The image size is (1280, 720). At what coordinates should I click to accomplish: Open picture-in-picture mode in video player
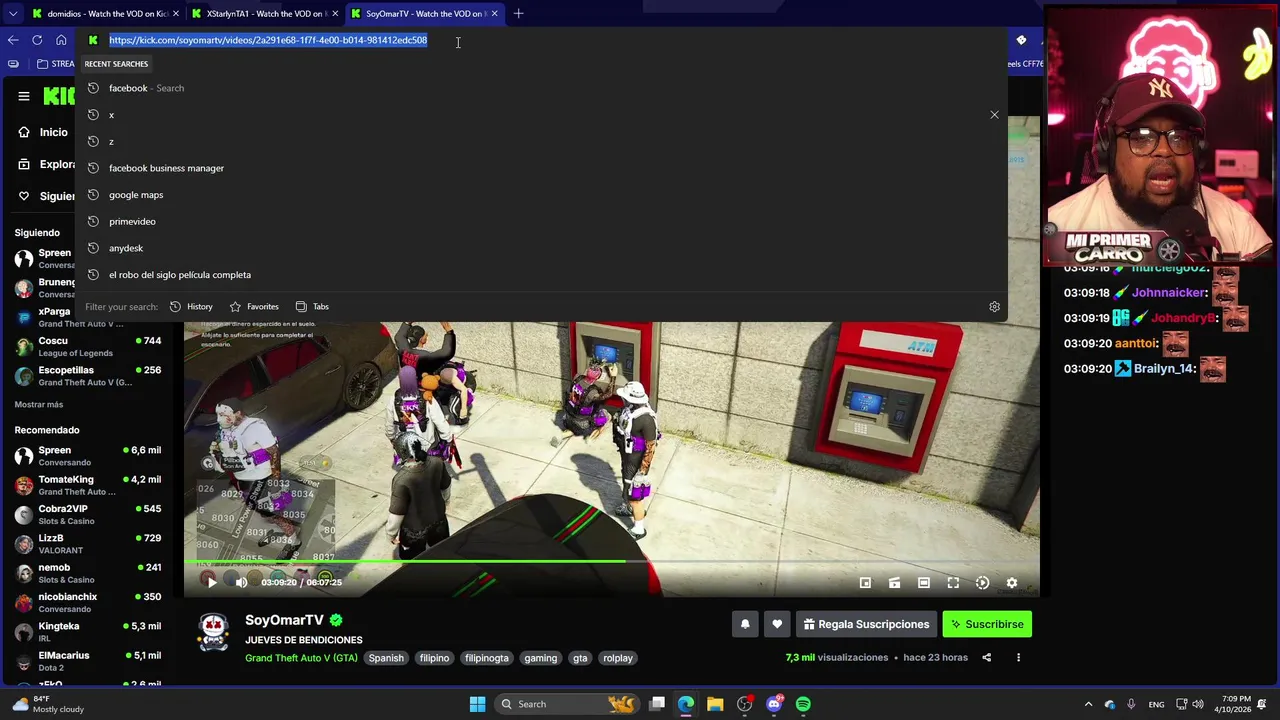865,583
